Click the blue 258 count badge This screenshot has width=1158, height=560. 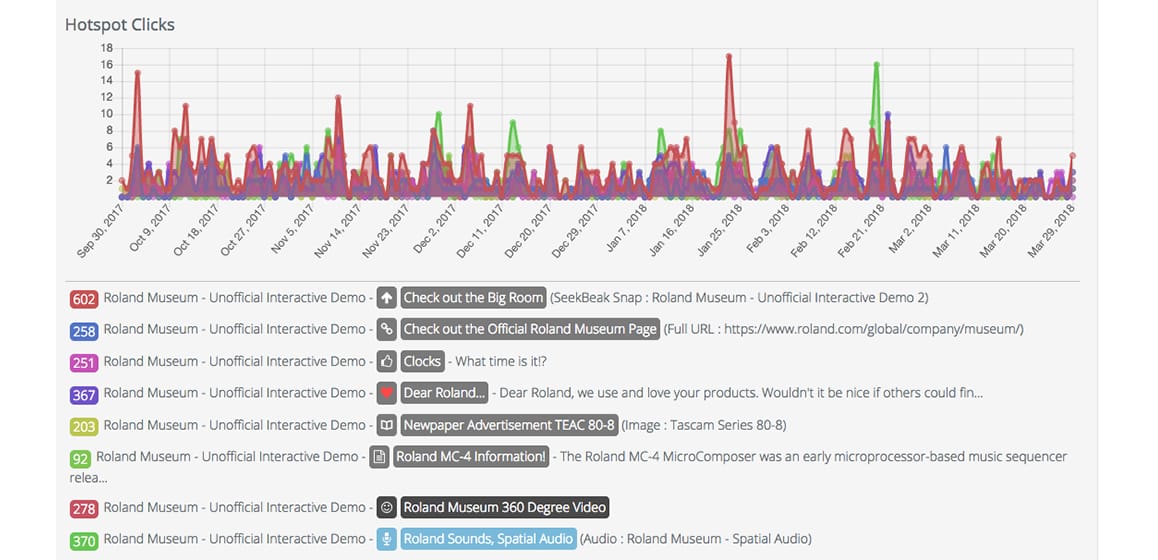click(84, 331)
